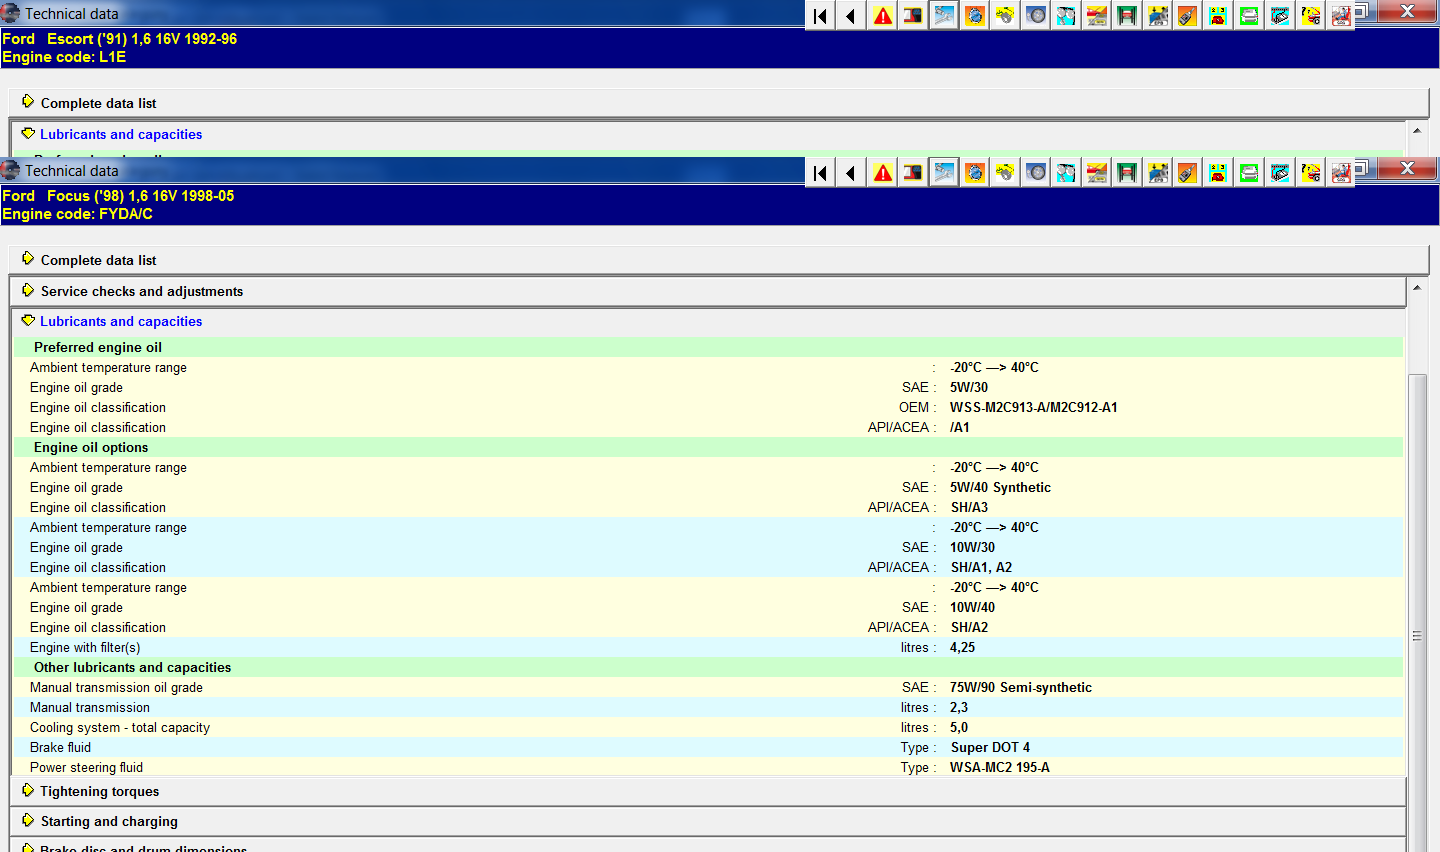Click the warning triangle icon in Escort window toolbar
1440x852 pixels.
pos(882,16)
